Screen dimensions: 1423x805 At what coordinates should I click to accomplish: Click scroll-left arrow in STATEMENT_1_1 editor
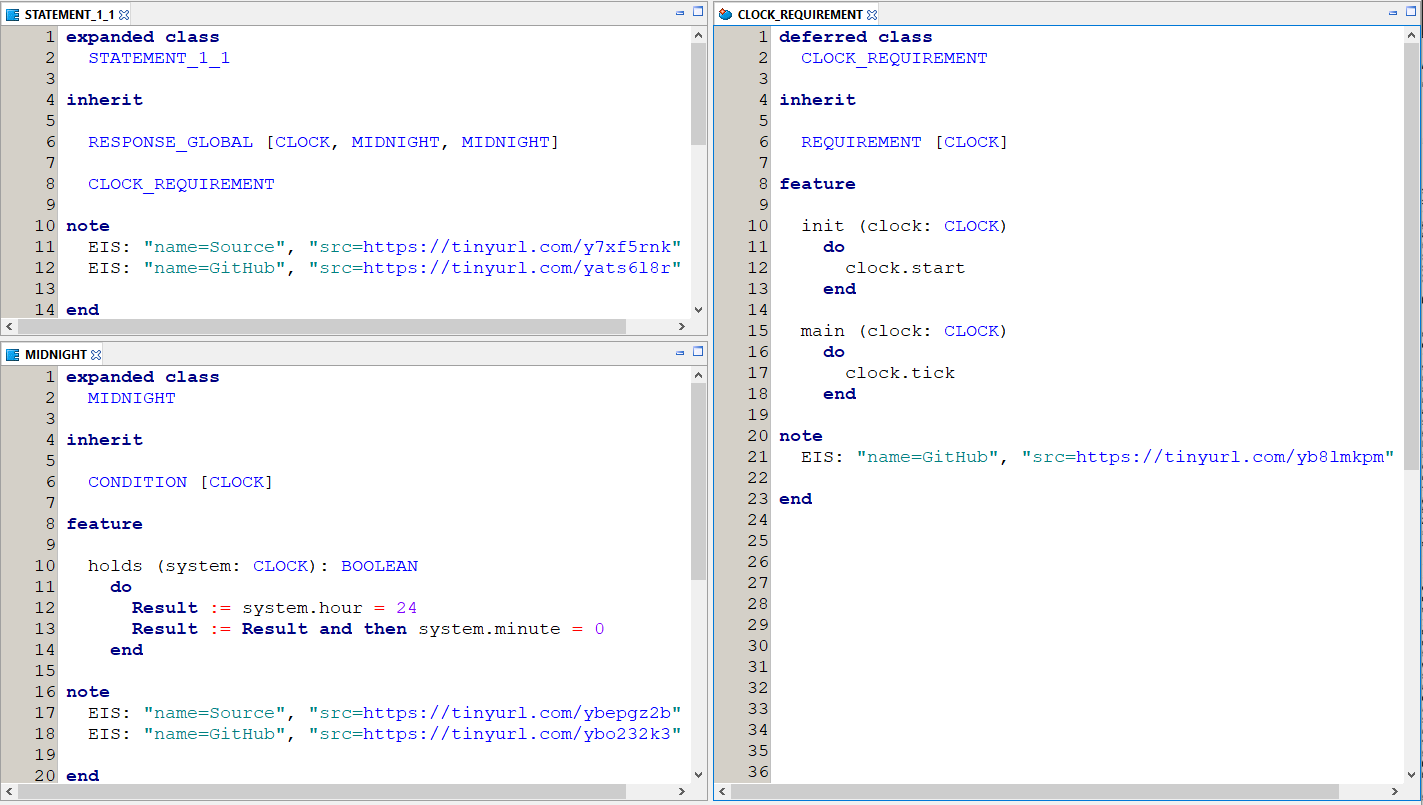9,327
